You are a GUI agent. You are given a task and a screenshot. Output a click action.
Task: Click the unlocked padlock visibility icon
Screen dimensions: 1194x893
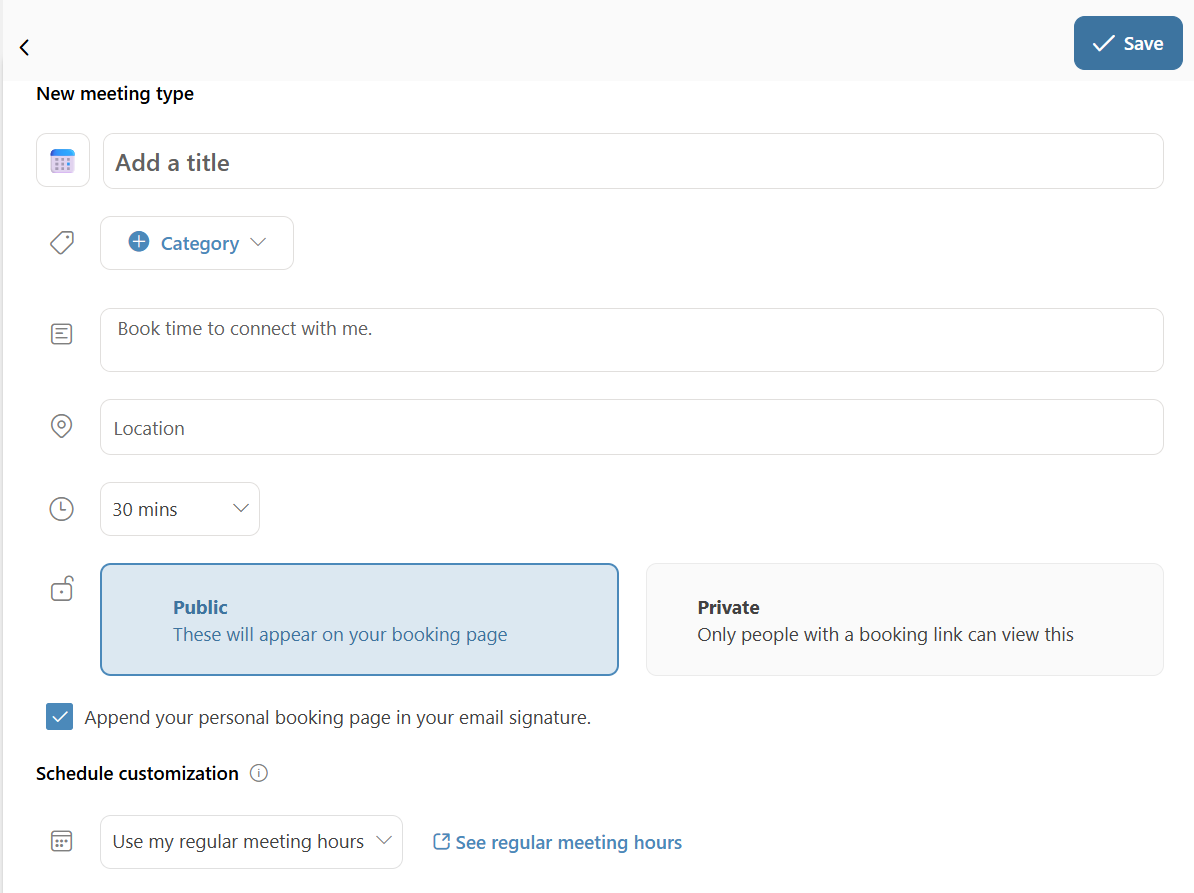tap(62, 589)
